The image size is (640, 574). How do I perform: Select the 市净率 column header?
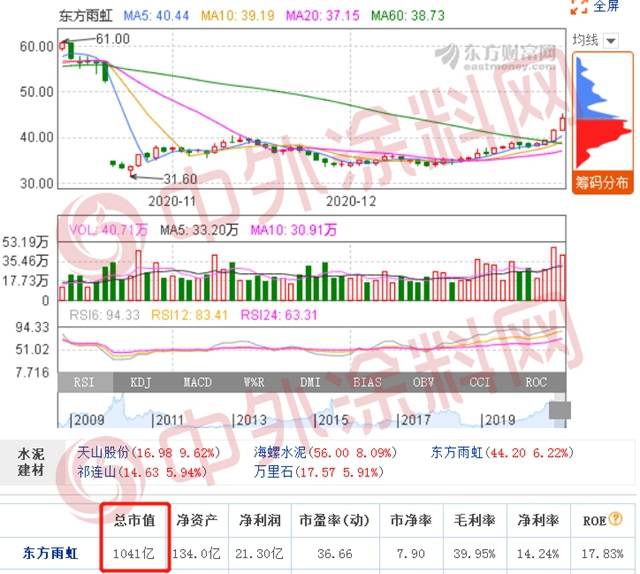click(x=411, y=521)
